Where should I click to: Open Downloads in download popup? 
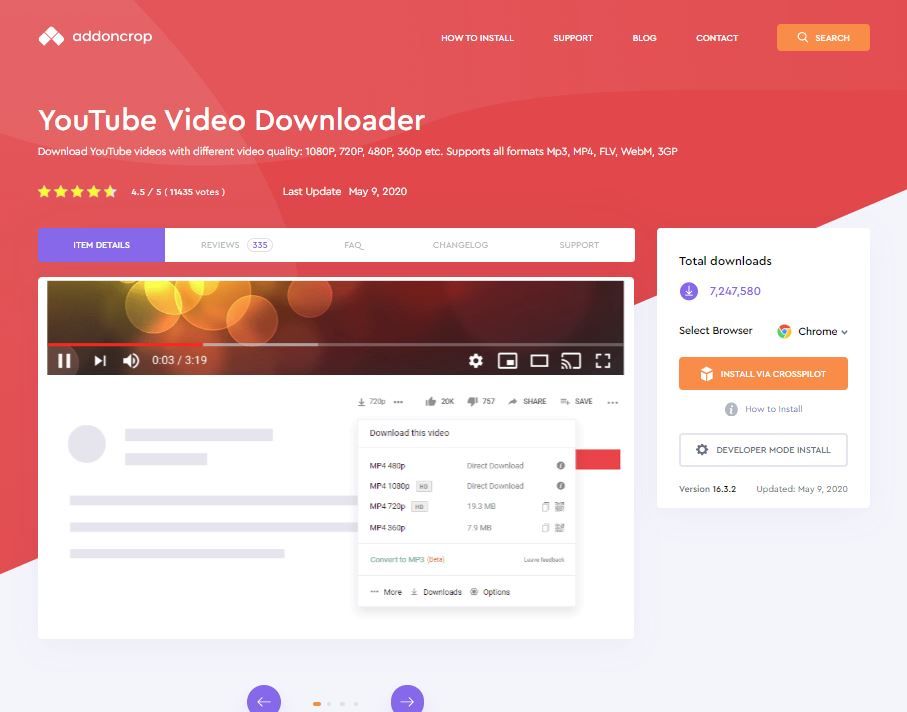(436, 592)
